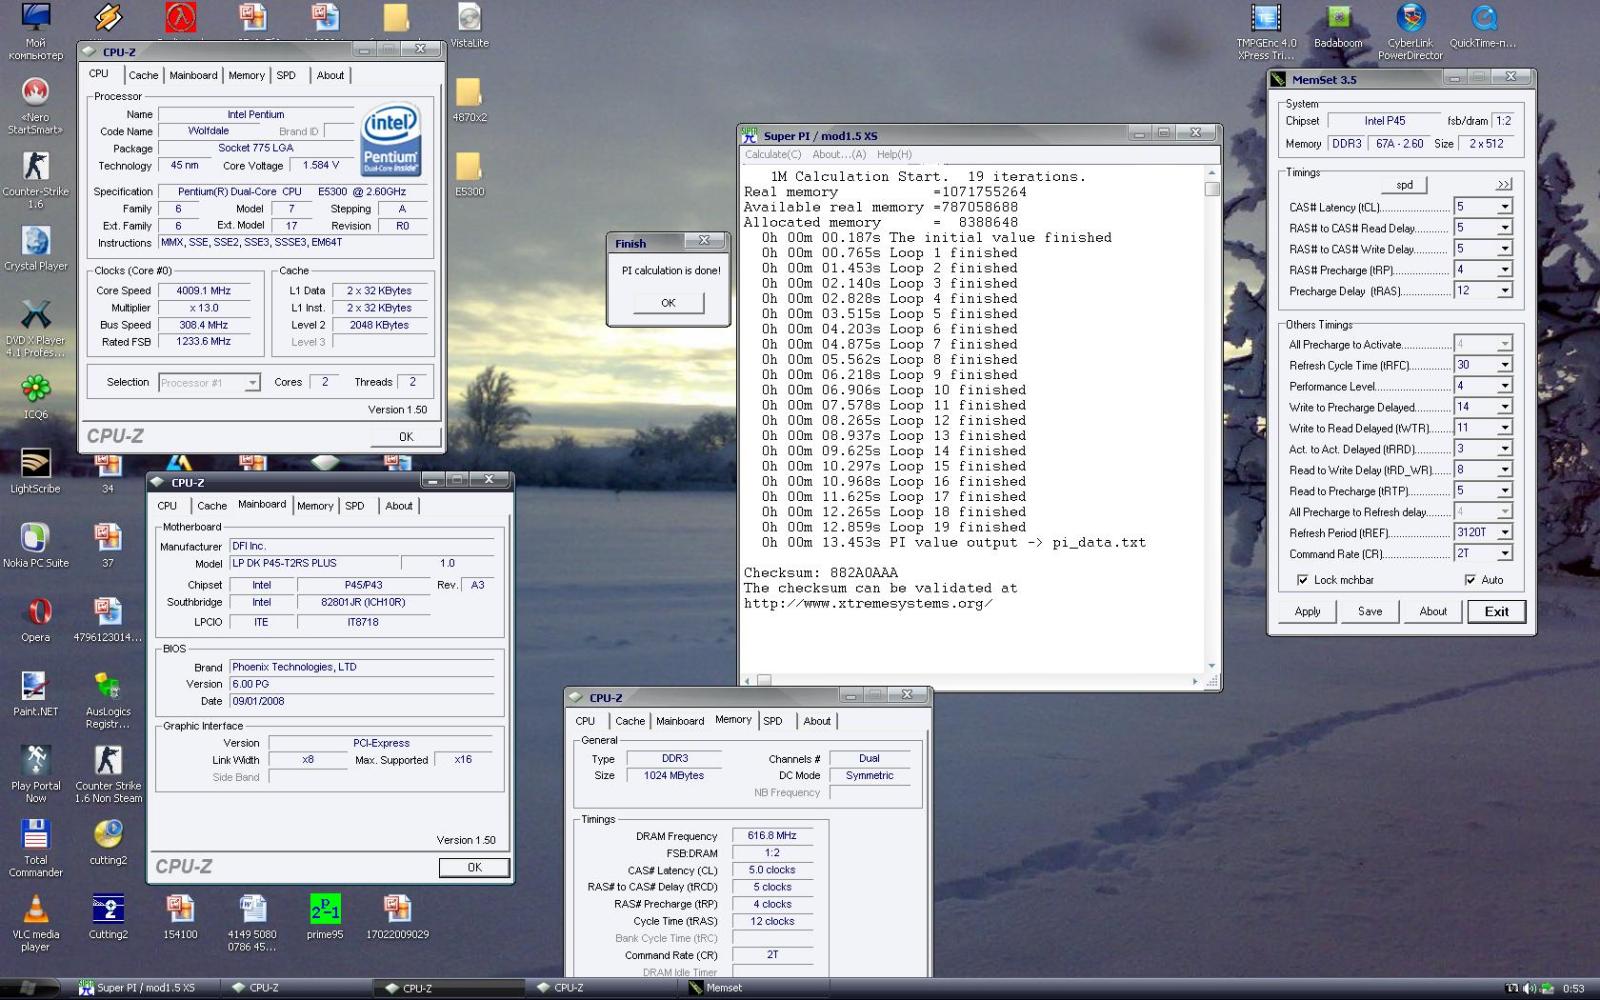1600x1000 pixels.
Task: Click the system tray clock 0:53
Action: coord(1574,989)
